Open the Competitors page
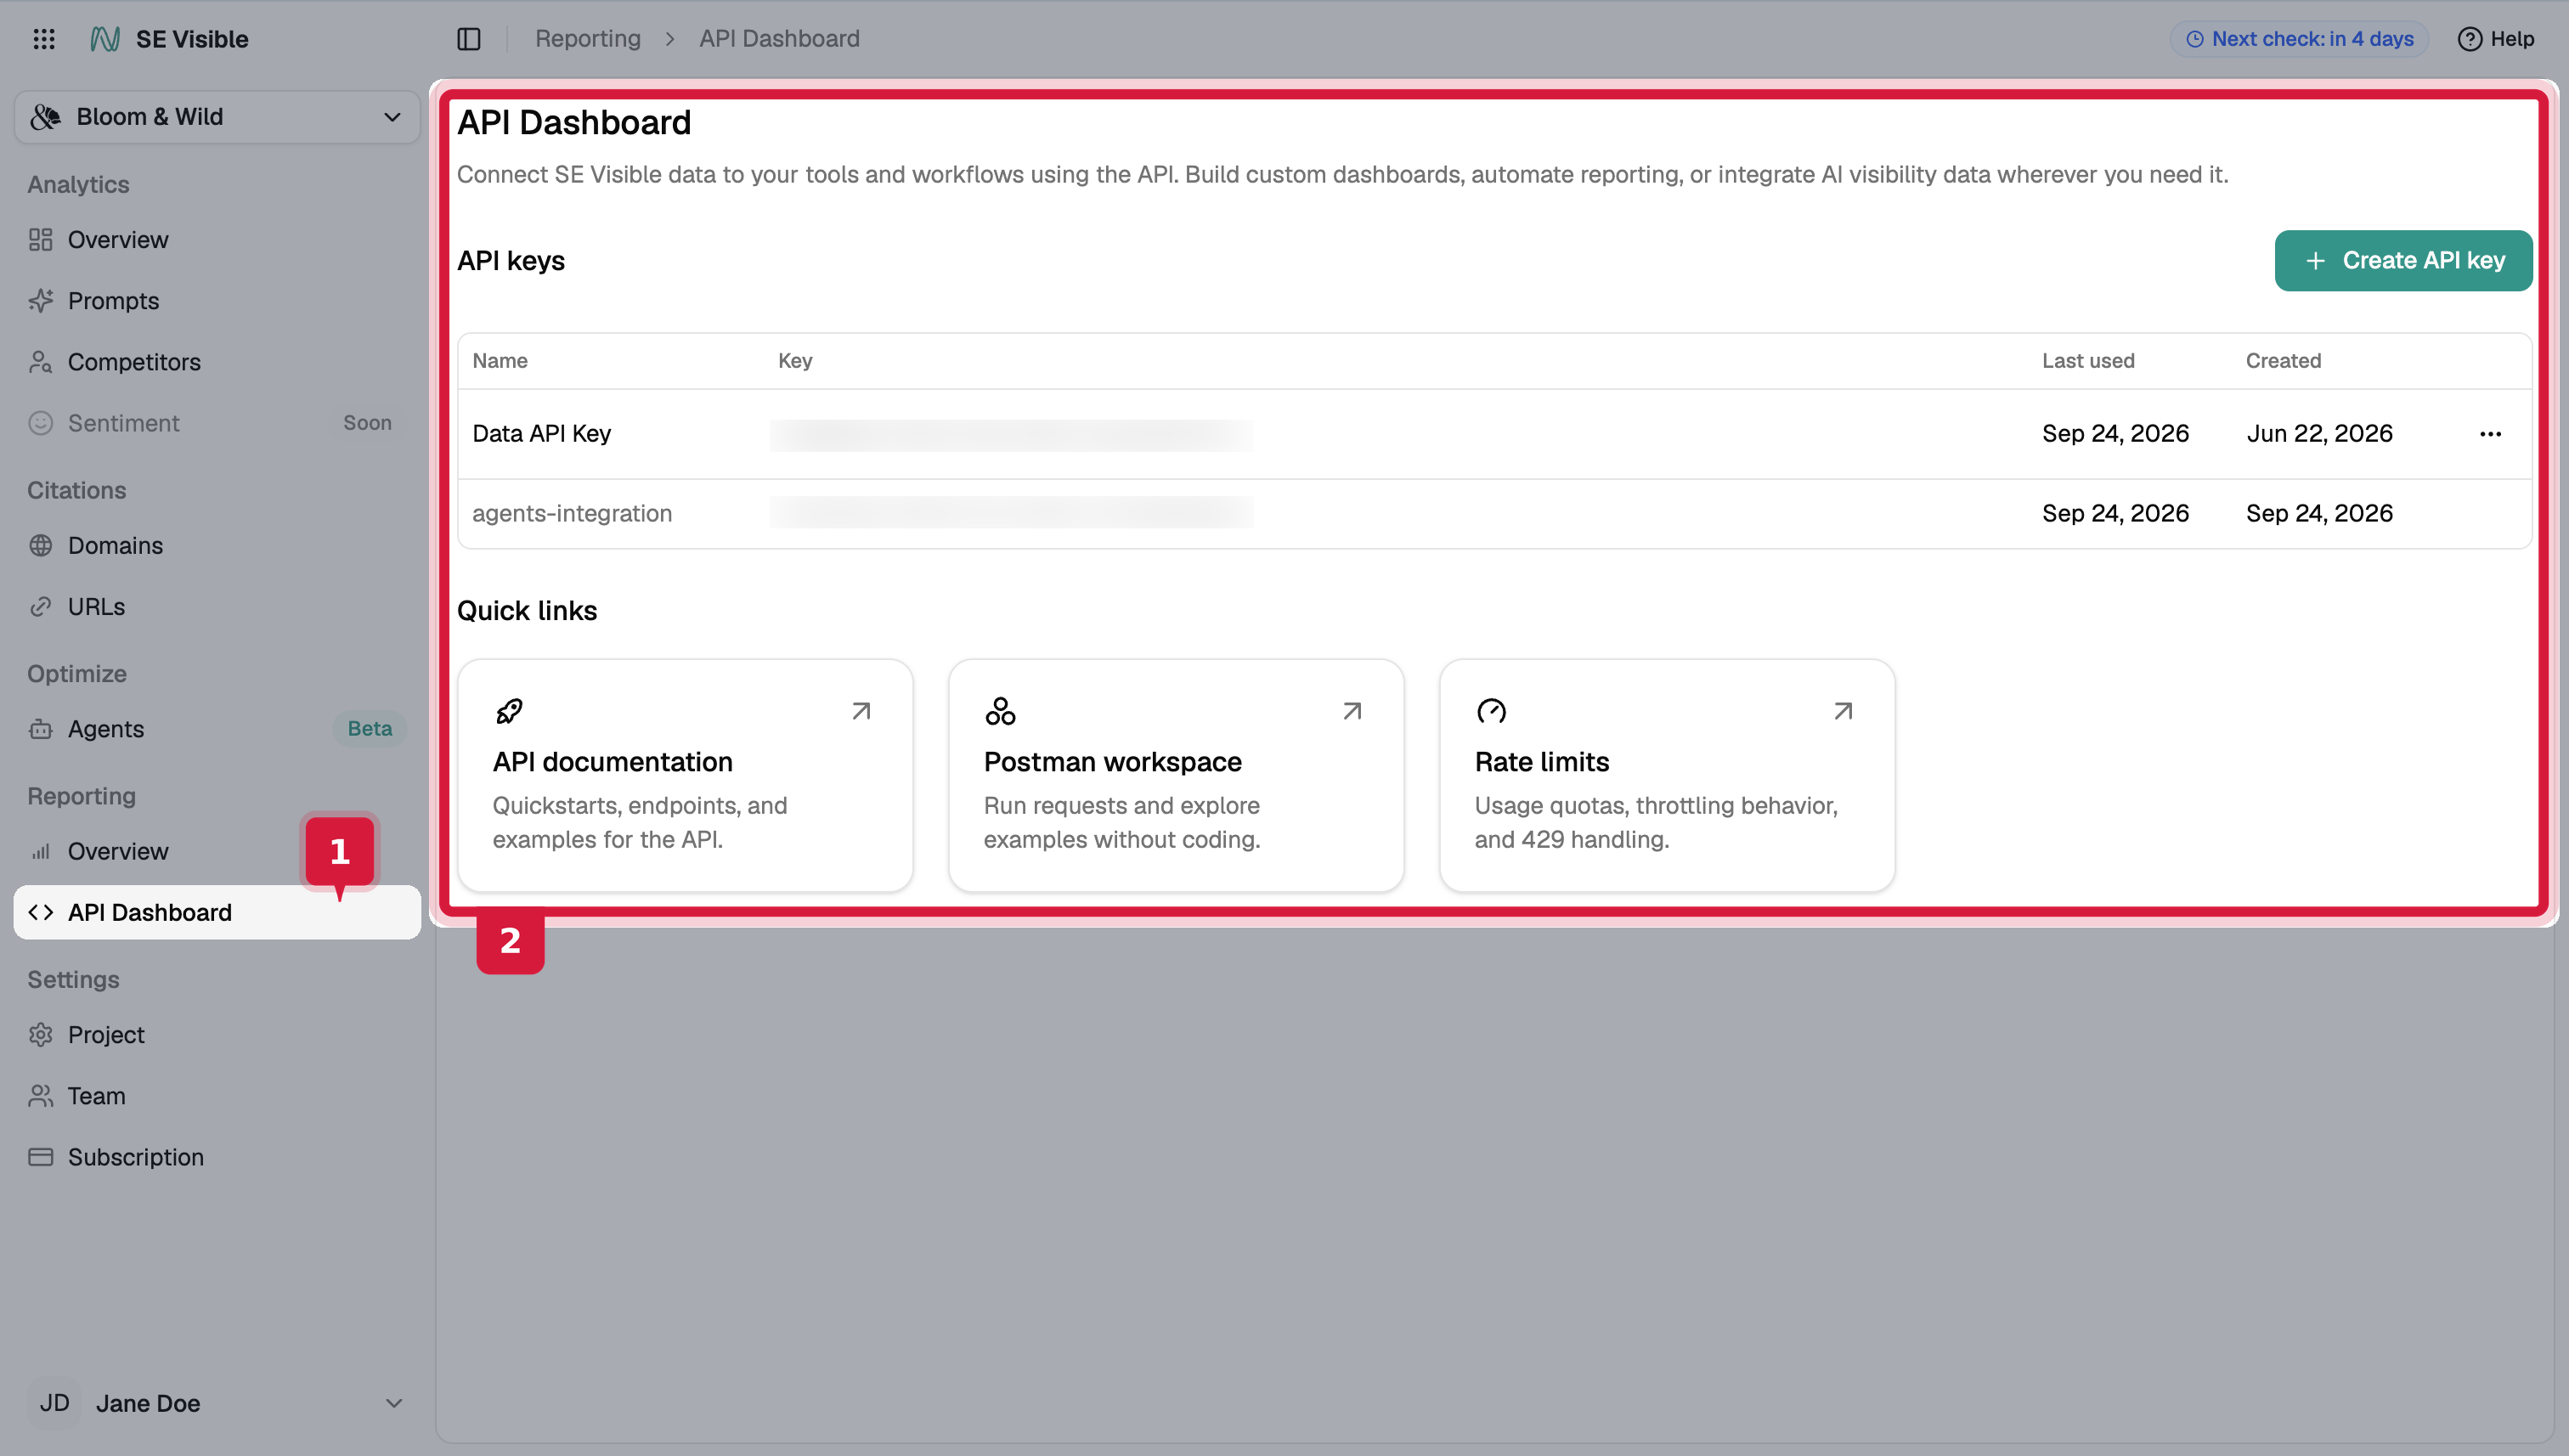 click(x=217, y=362)
